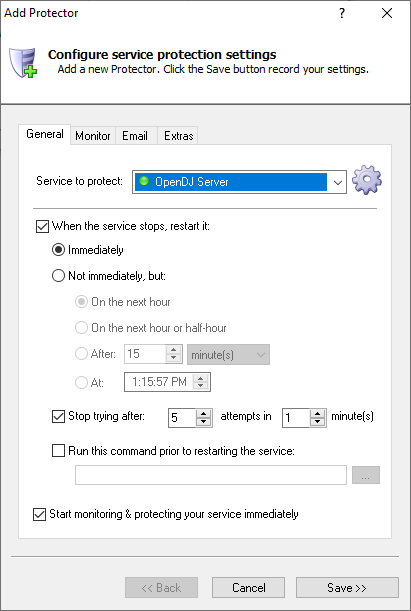Open the Extras tab
The height and width of the screenshot is (611, 411).
coord(178,136)
